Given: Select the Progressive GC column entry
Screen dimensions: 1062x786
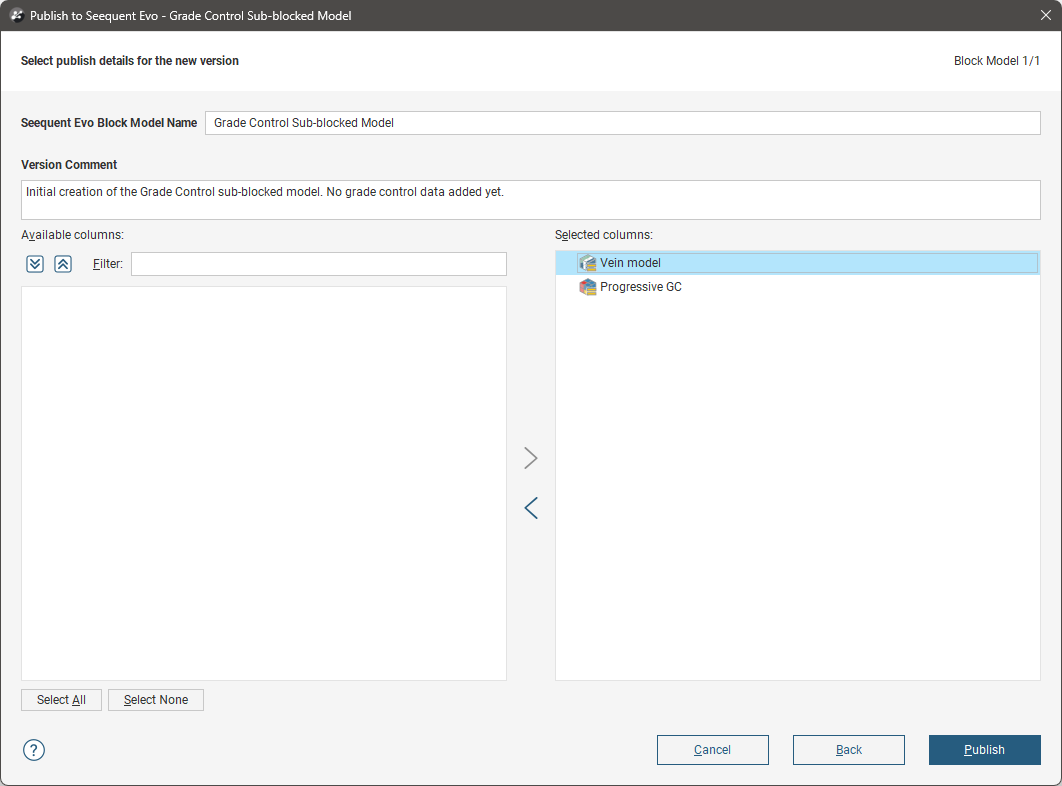Looking at the screenshot, I should 640,287.
